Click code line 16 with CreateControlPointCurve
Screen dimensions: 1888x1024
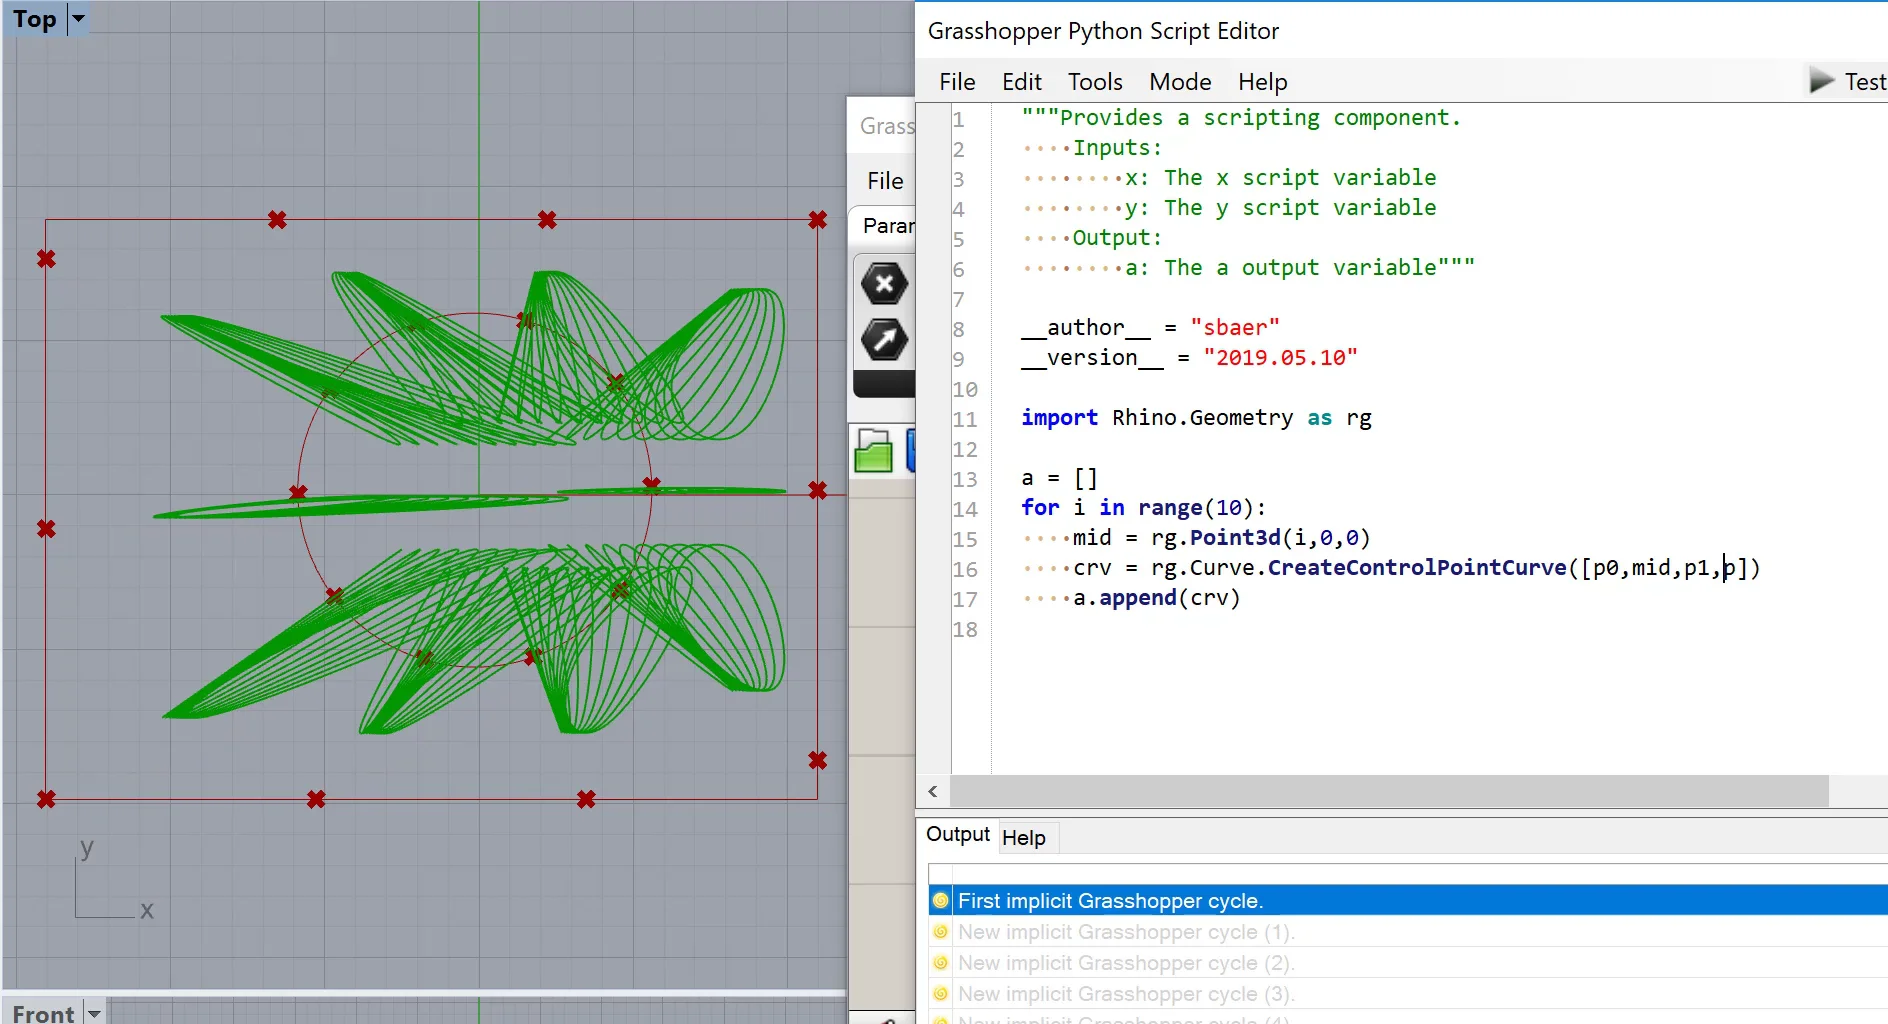point(1415,568)
